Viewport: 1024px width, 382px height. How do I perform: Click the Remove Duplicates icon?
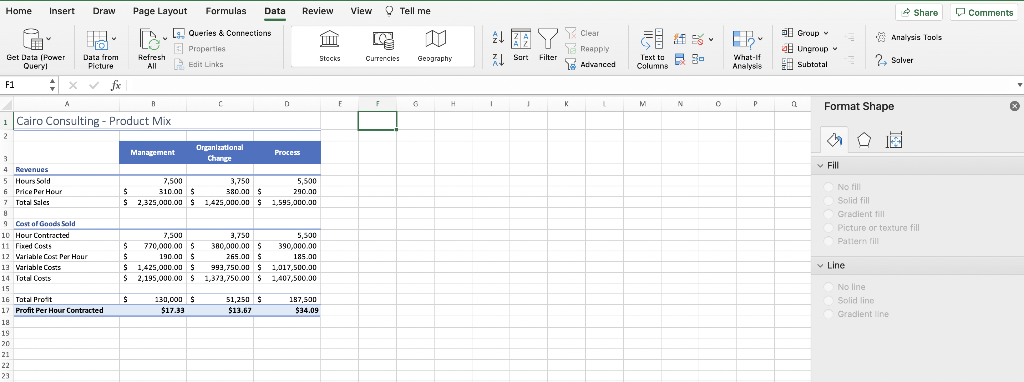point(679,60)
